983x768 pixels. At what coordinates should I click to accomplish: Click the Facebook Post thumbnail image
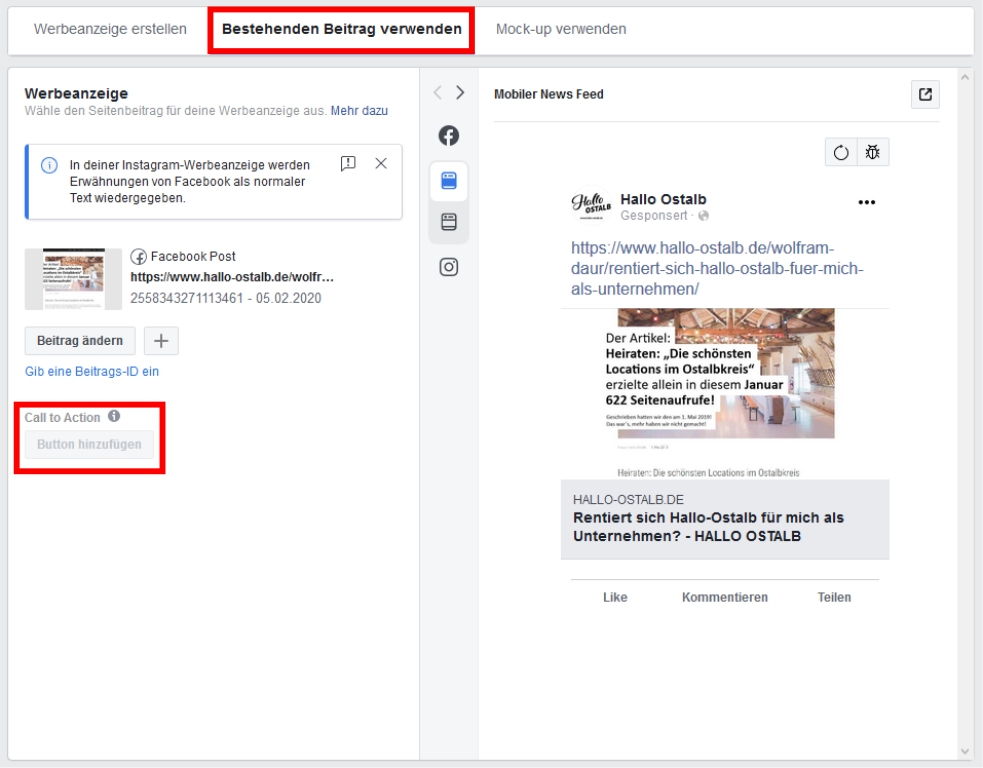[73, 278]
